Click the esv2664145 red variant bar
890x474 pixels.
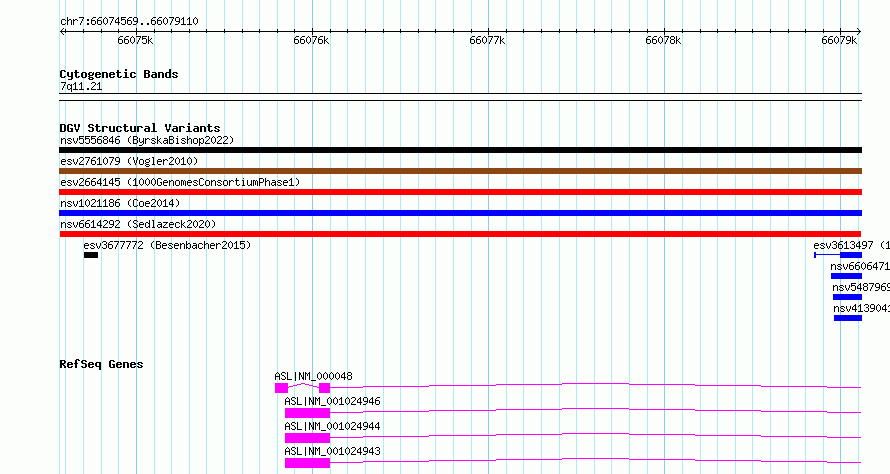[460, 192]
